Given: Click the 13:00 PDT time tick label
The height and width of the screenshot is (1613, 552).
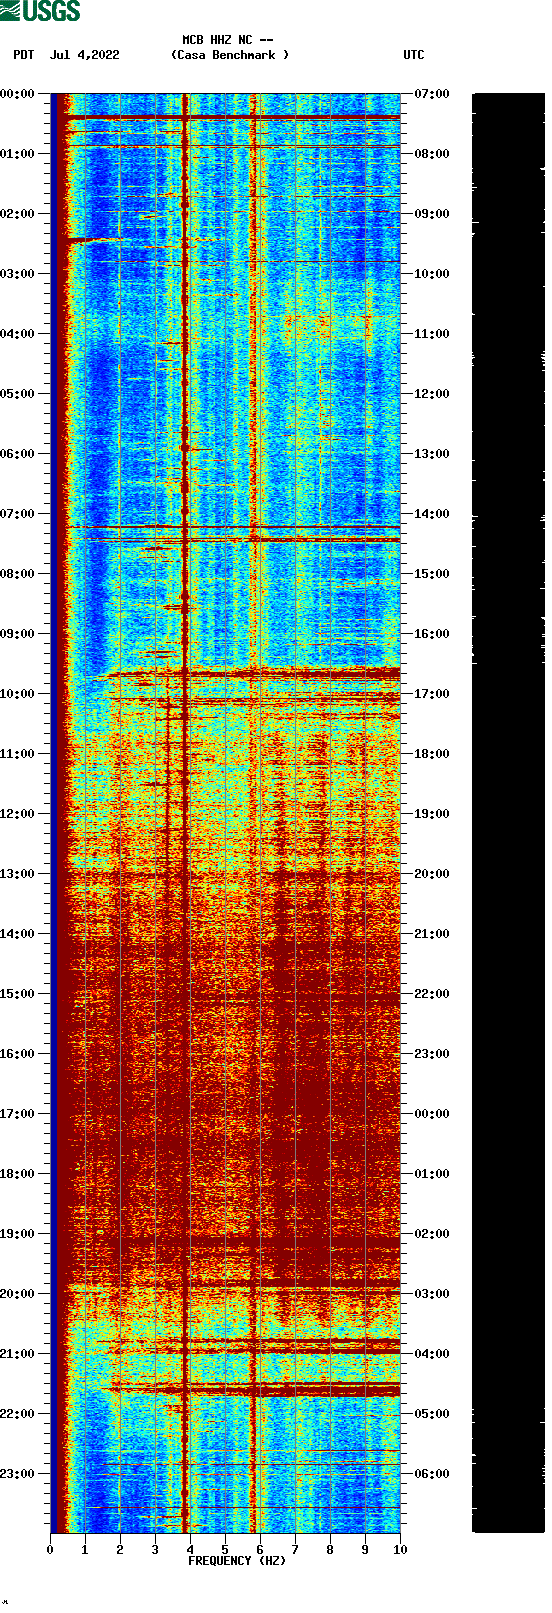Looking at the screenshot, I should 17,874.
